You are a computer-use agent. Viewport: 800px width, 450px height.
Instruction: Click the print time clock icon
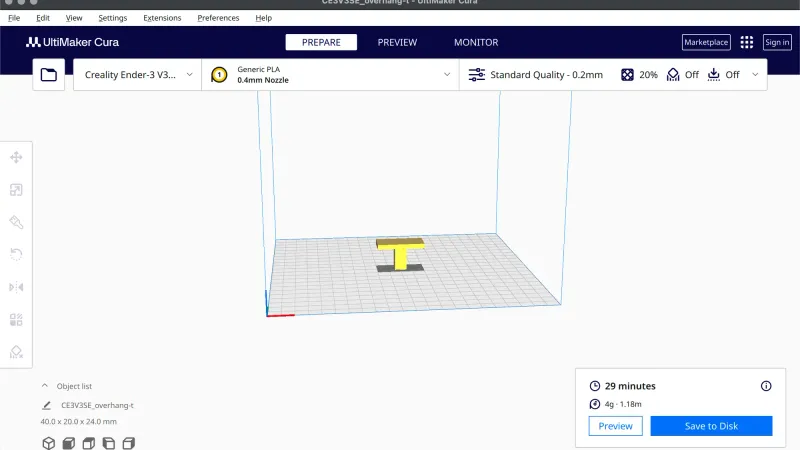(594, 386)
